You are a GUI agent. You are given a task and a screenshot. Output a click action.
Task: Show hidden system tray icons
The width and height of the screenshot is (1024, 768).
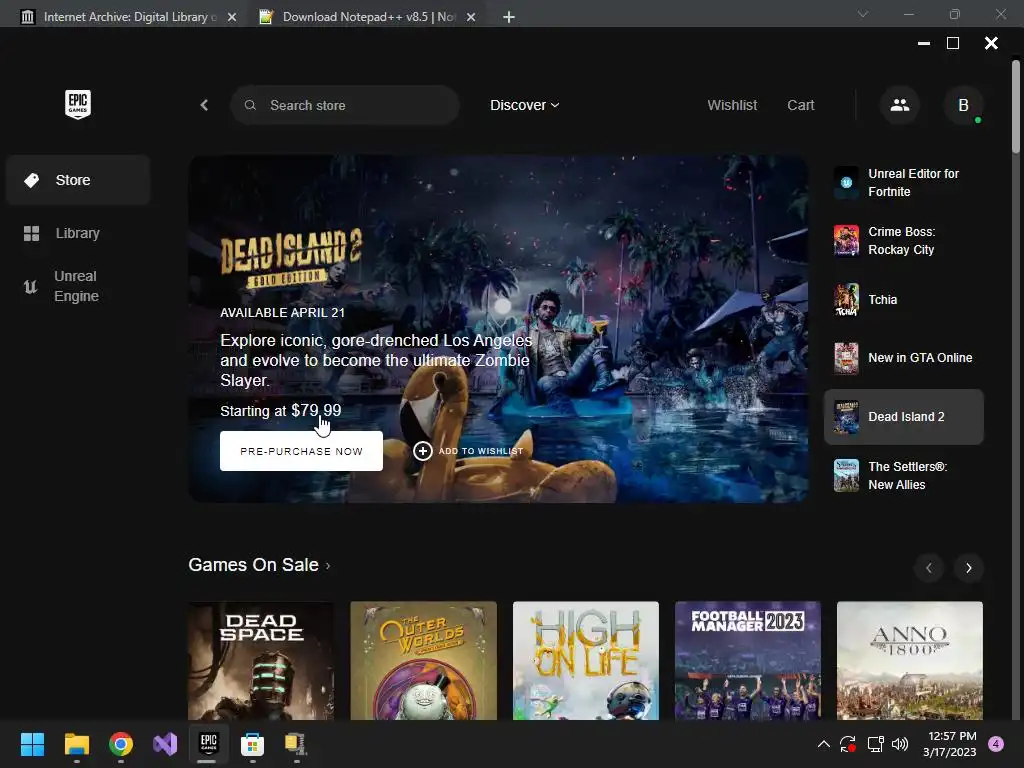[824, 744]
